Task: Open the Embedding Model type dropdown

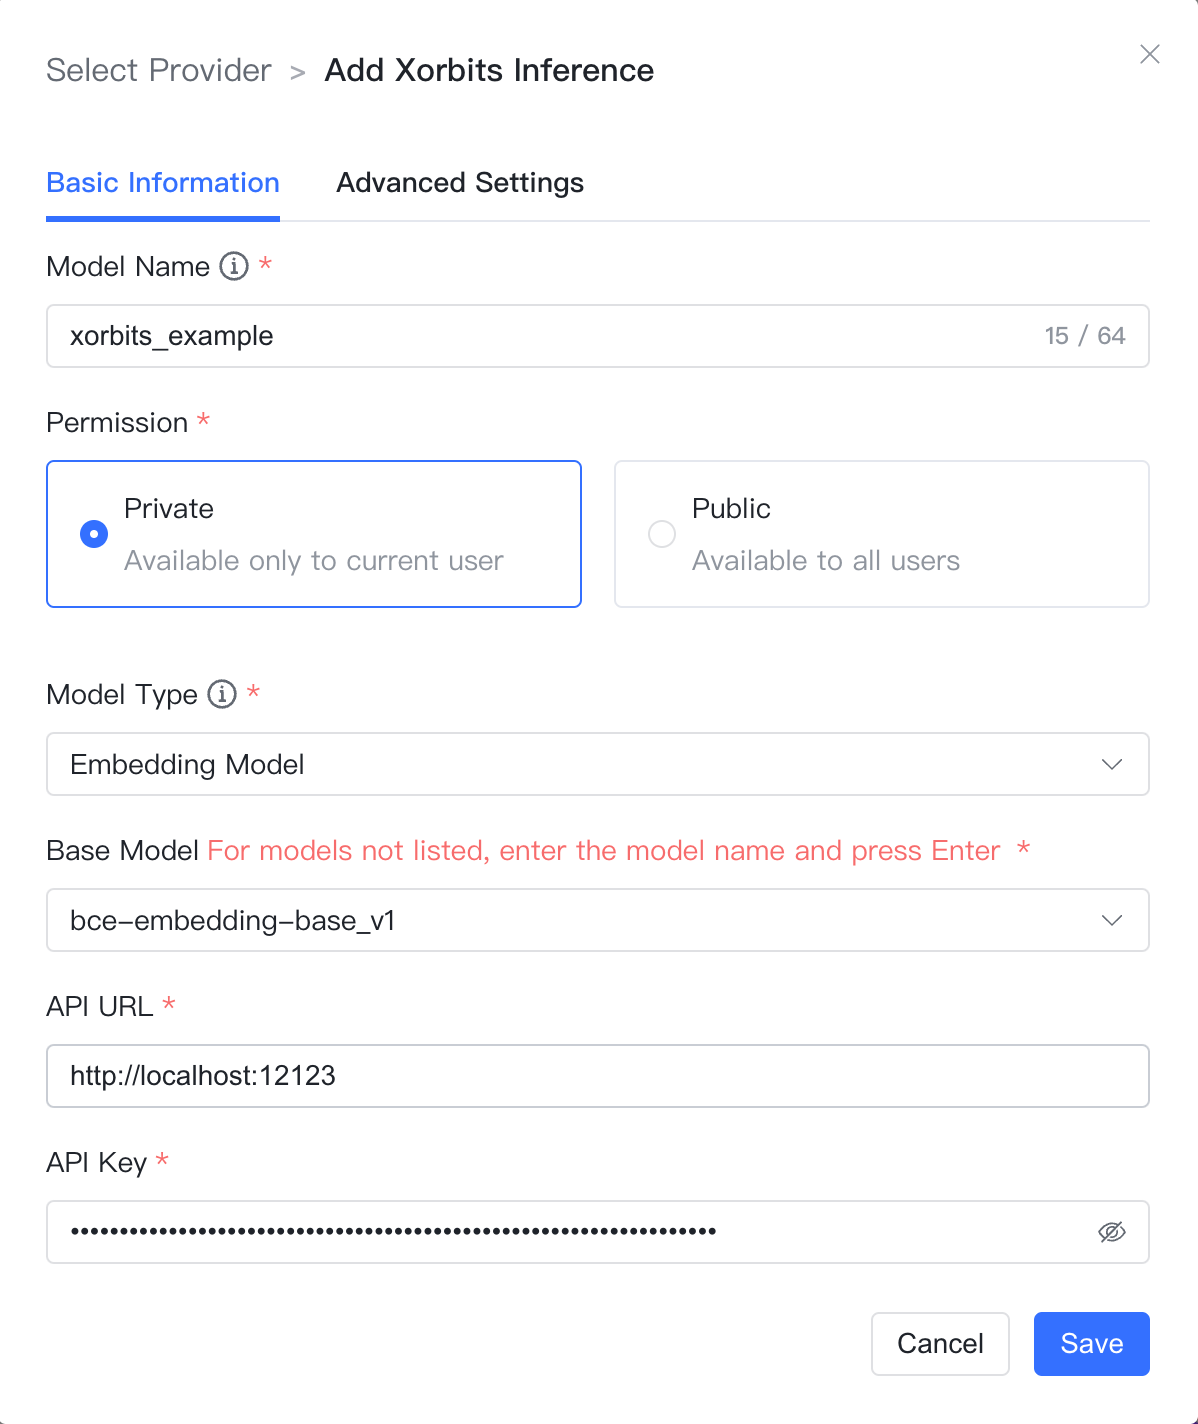Action: tap(598, 764)
